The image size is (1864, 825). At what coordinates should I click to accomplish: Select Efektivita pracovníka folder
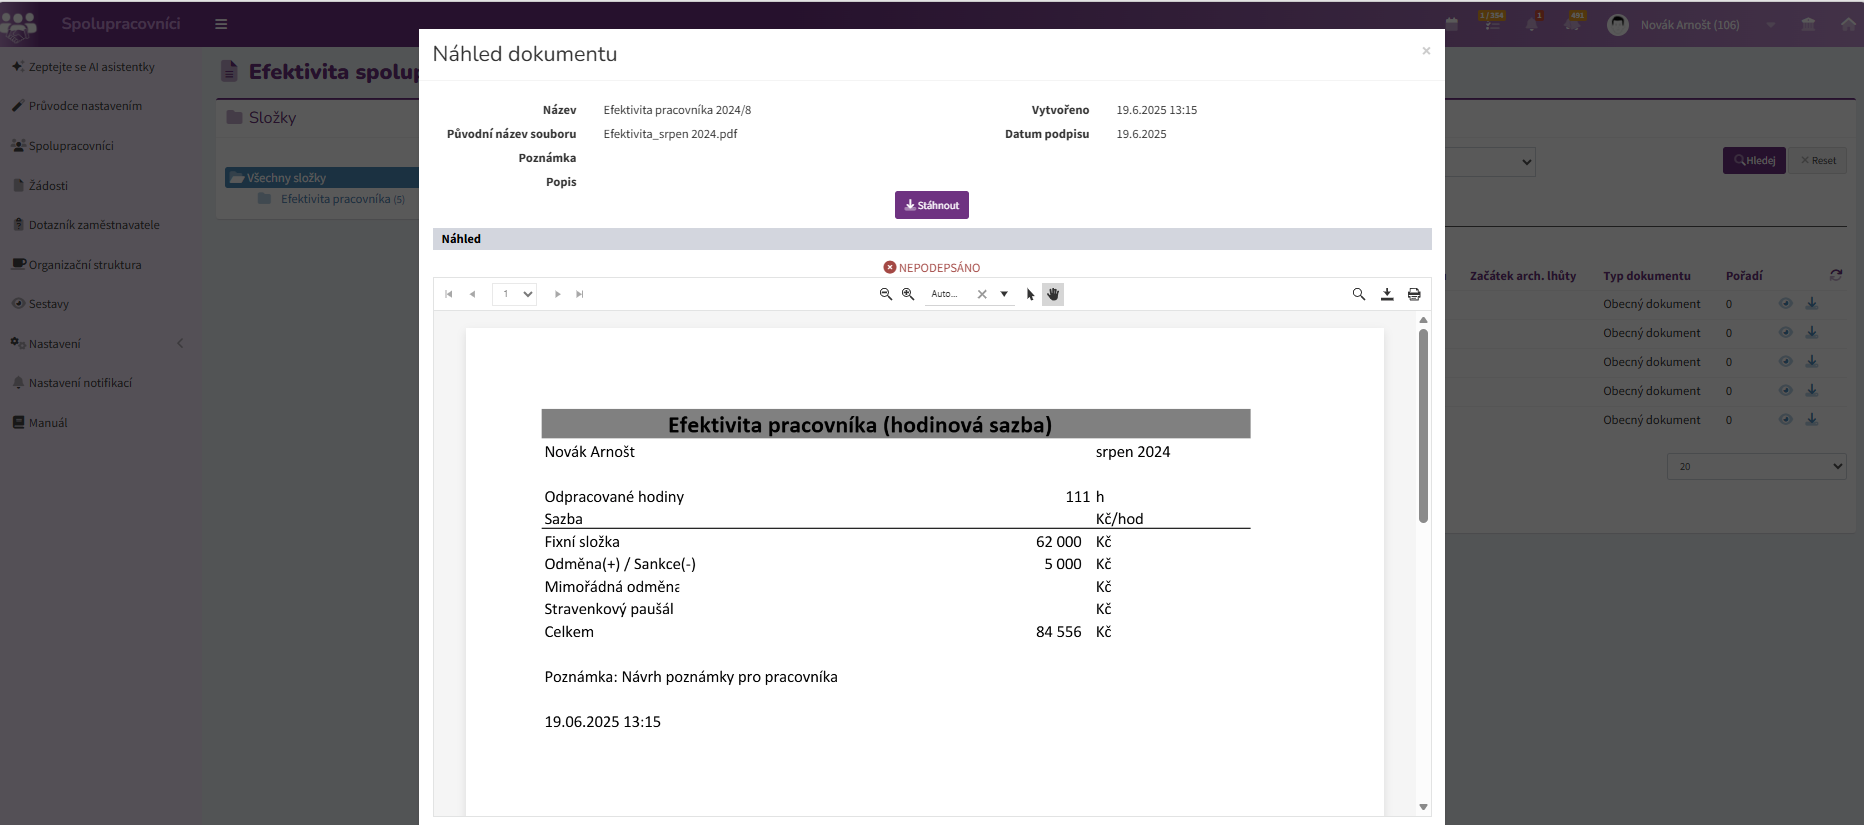pos(334,199)
